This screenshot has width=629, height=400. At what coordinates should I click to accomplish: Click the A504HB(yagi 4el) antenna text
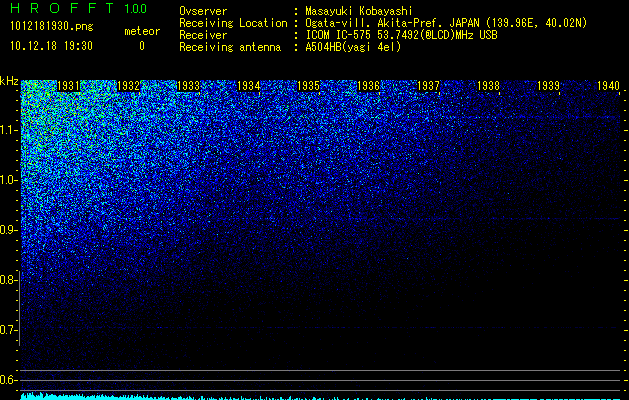353,47
